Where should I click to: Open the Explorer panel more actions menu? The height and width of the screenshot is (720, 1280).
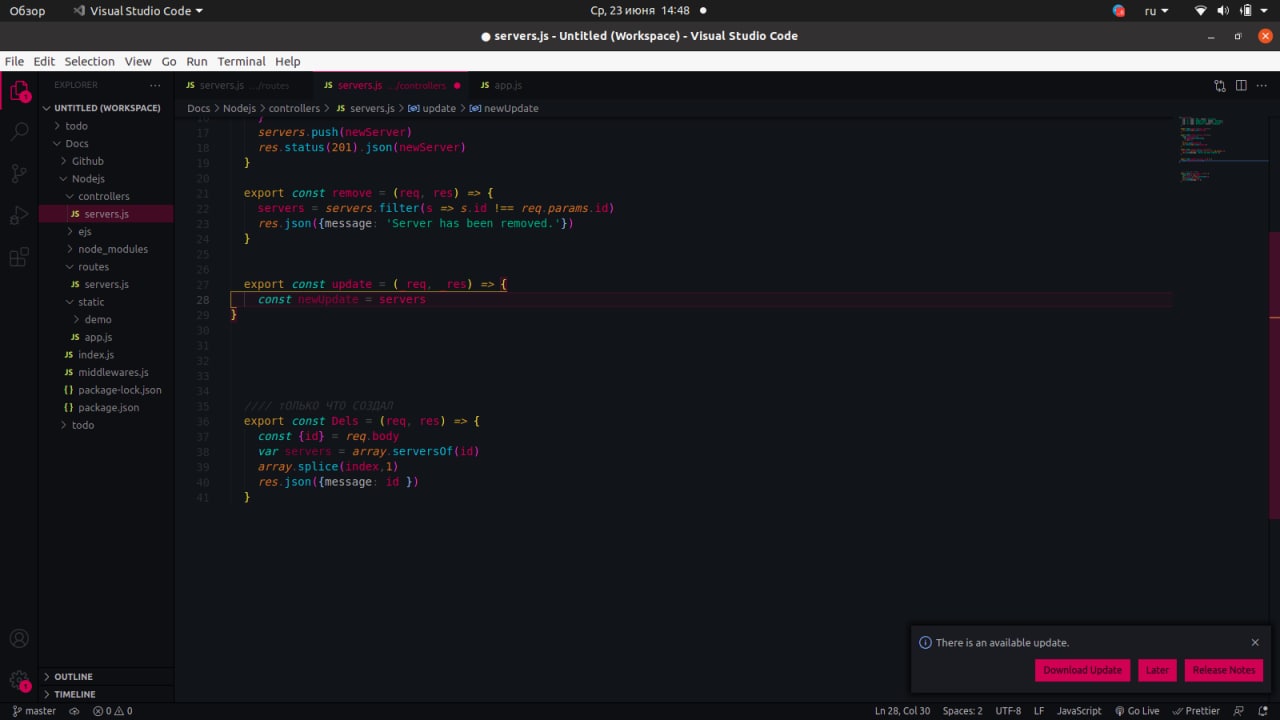[x=155, y=86]
